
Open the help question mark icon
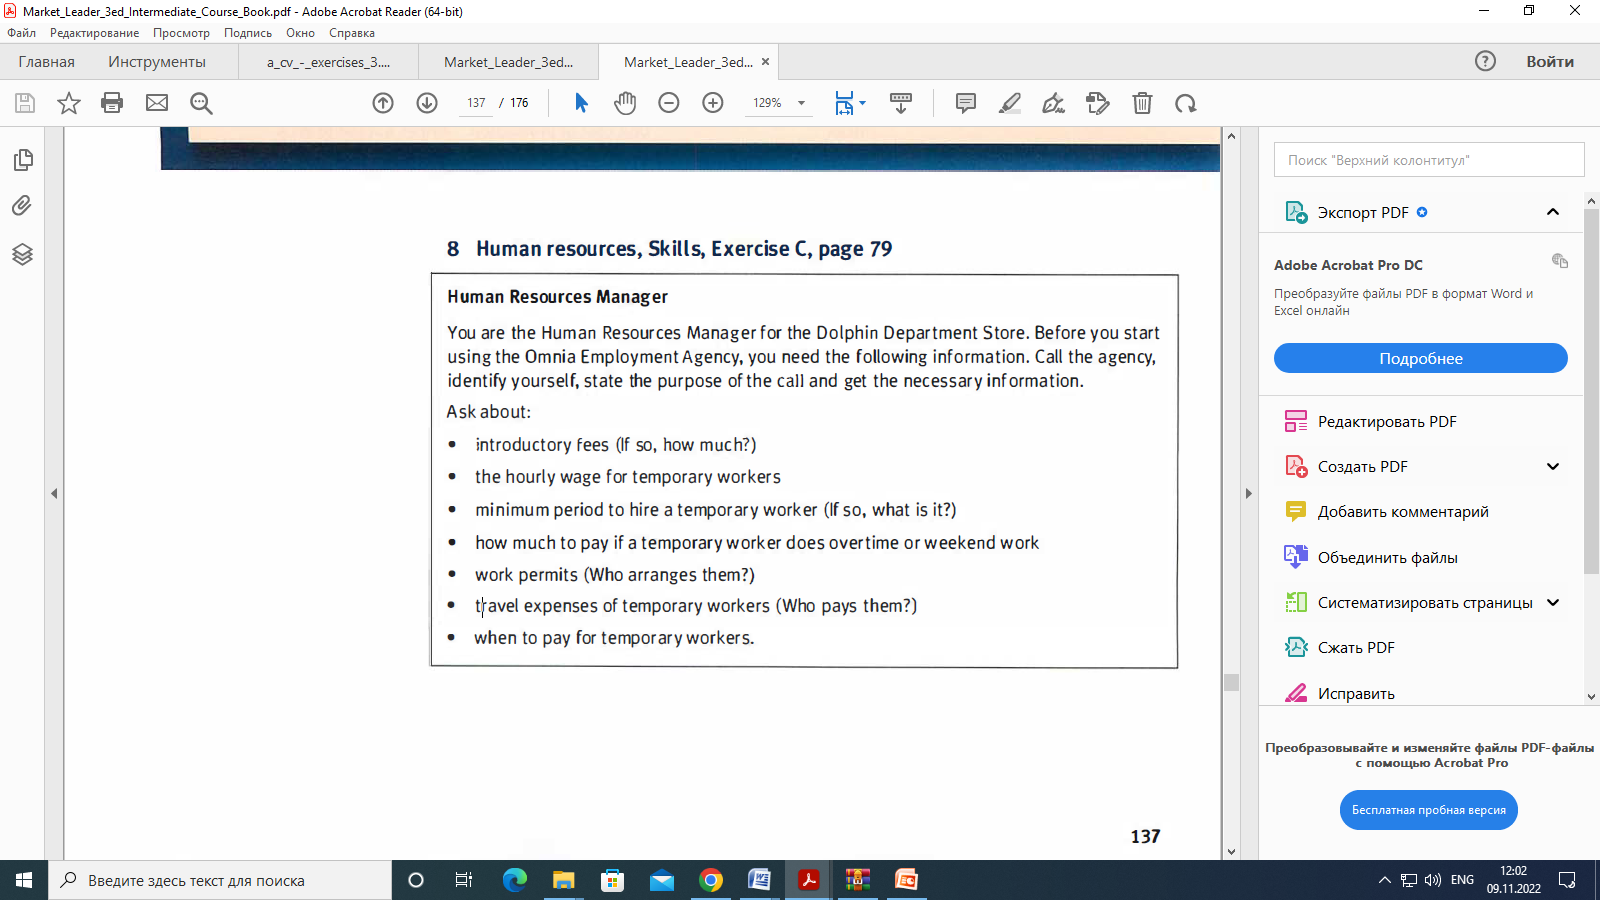pos(1486,61)
